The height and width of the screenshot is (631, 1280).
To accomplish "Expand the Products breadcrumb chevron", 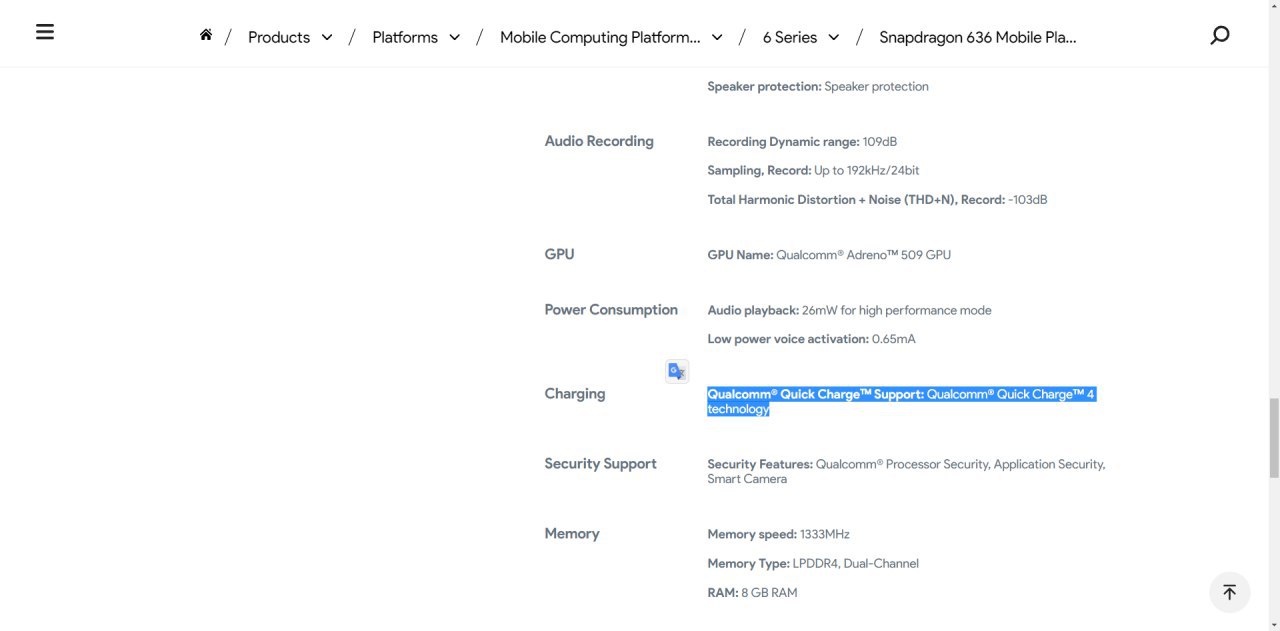I will click(x=327, y=38).
